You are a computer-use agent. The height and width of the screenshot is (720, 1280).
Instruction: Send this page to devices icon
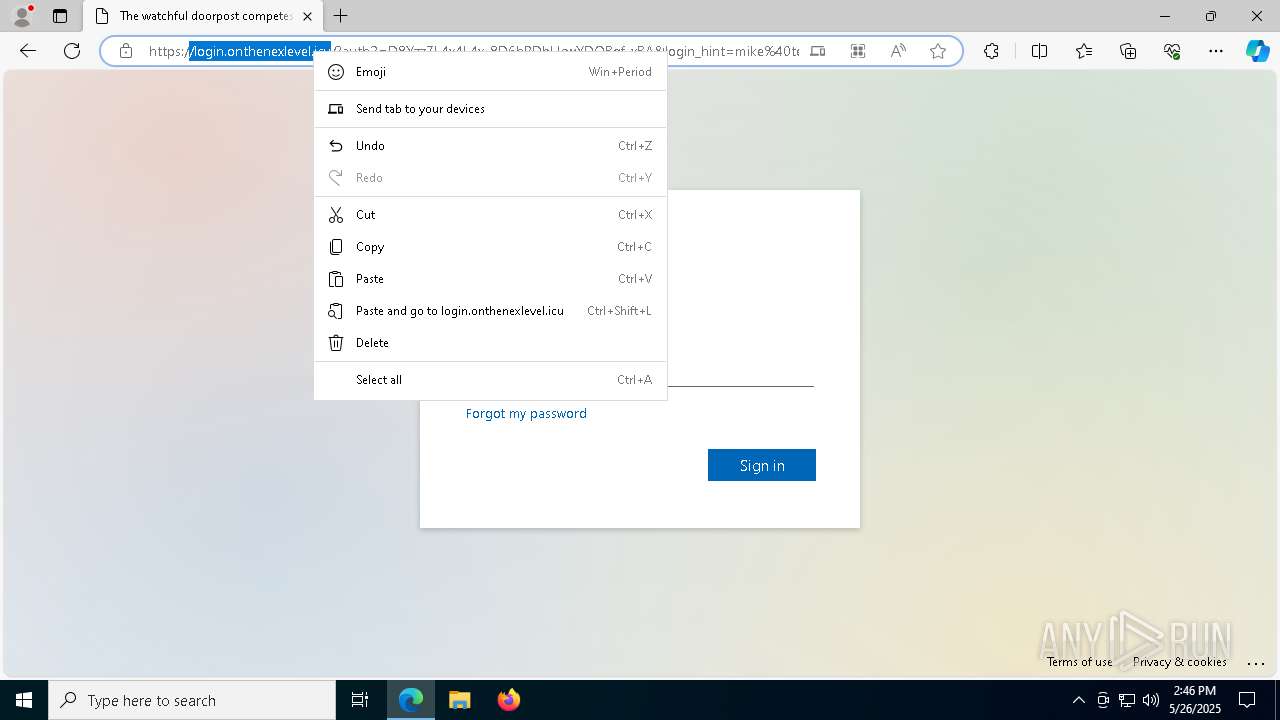click(818, 51)
